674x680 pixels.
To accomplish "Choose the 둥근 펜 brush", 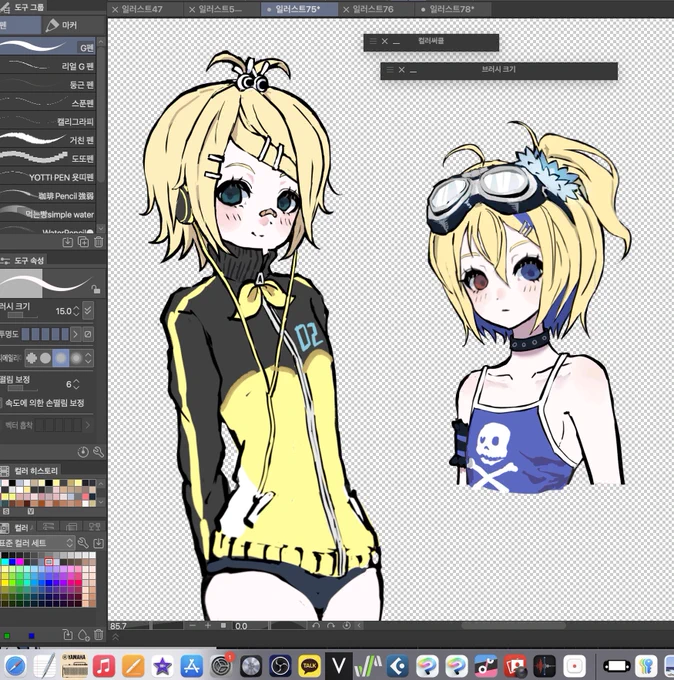I will pos(48,85).
